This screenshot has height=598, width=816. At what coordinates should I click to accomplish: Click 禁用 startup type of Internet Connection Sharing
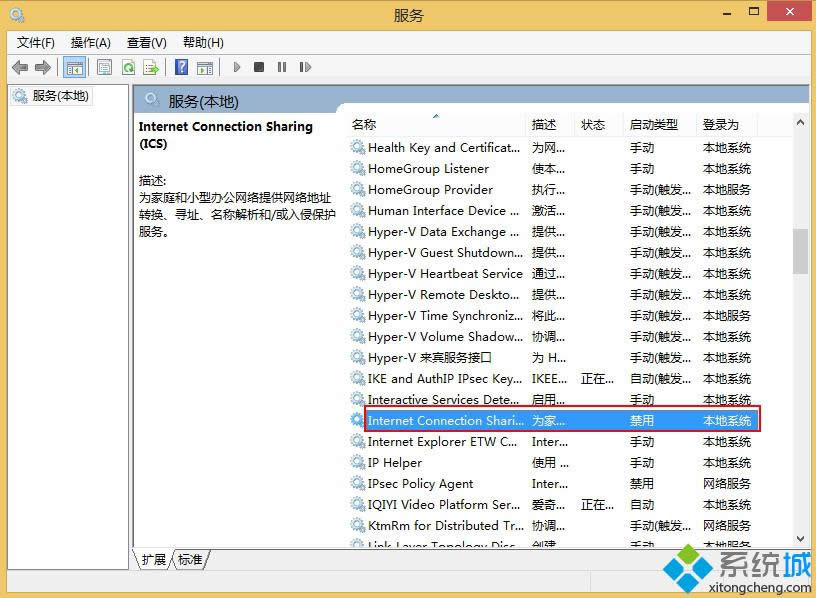click(642, 421)
